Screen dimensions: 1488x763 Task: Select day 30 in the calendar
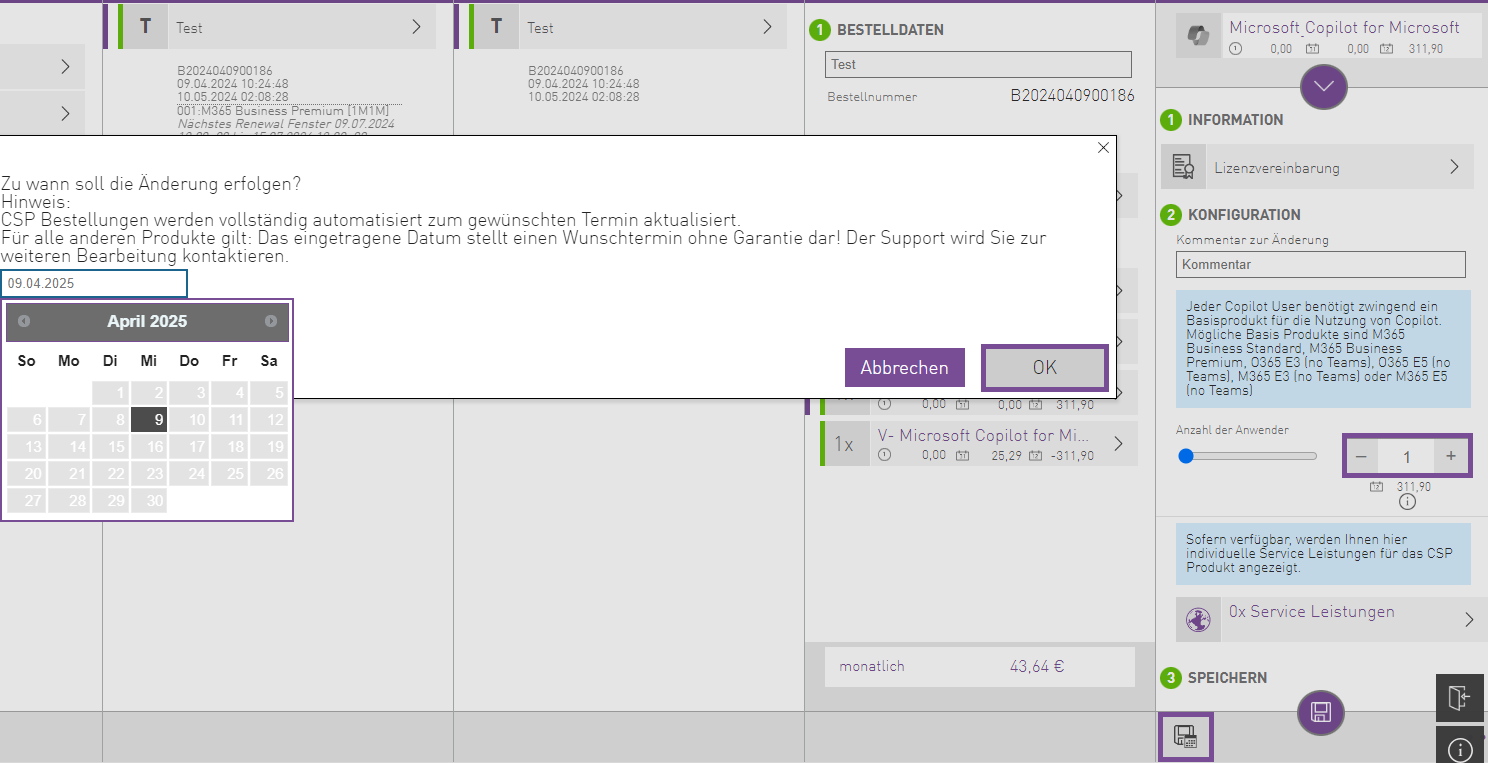(150, 500)
